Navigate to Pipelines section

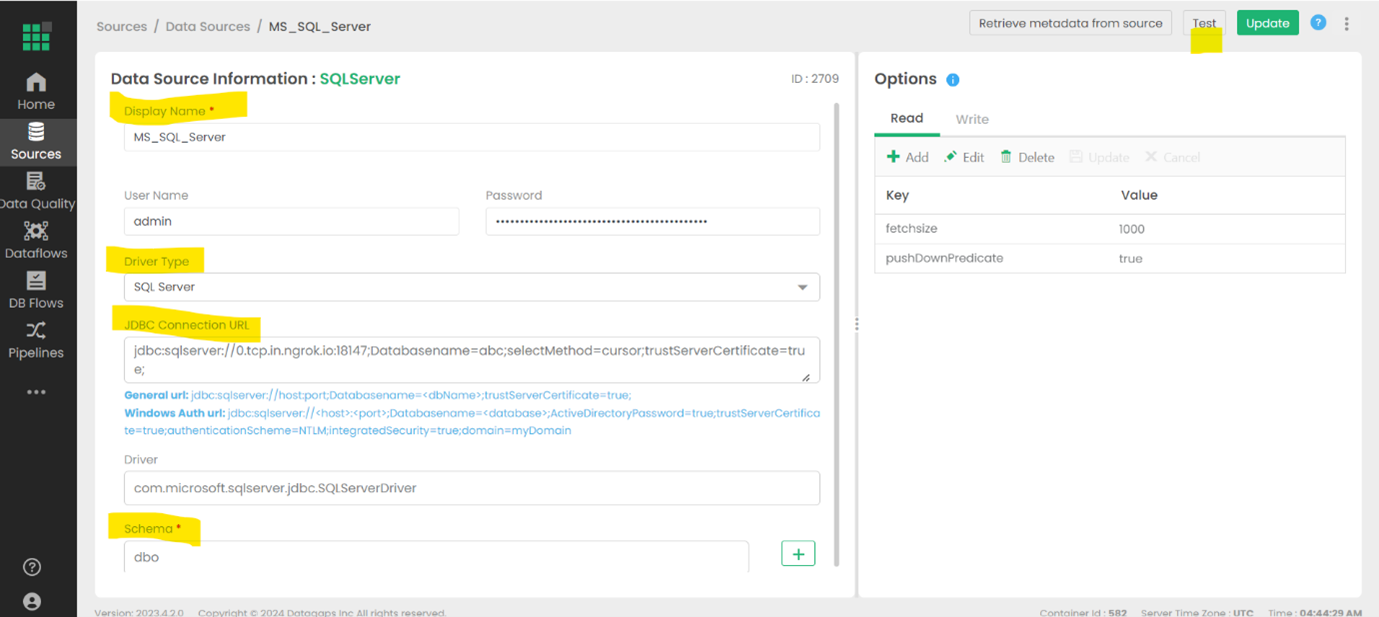36,340
